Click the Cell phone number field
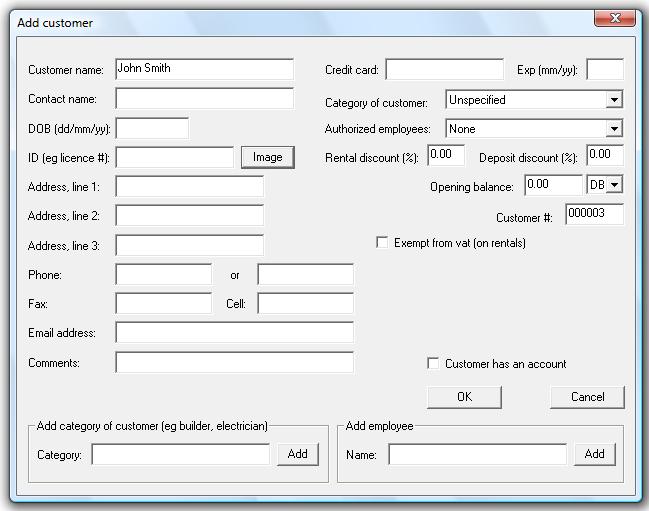This screenshot has width=649, height=511. click(x=305, y=304)
